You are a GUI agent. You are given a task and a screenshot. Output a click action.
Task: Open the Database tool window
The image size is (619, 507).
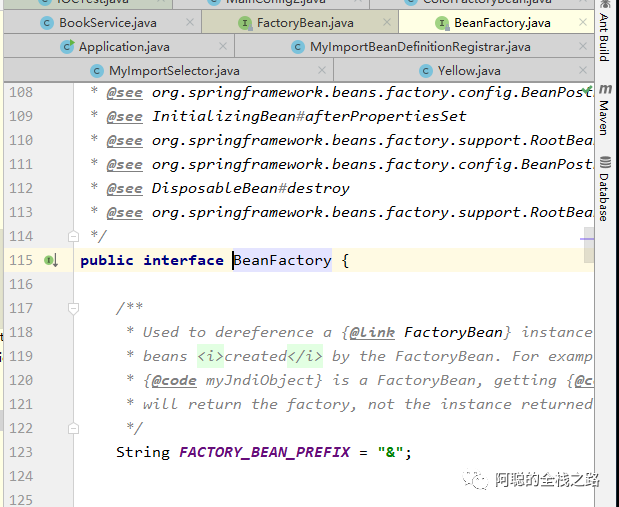point(604,189)
